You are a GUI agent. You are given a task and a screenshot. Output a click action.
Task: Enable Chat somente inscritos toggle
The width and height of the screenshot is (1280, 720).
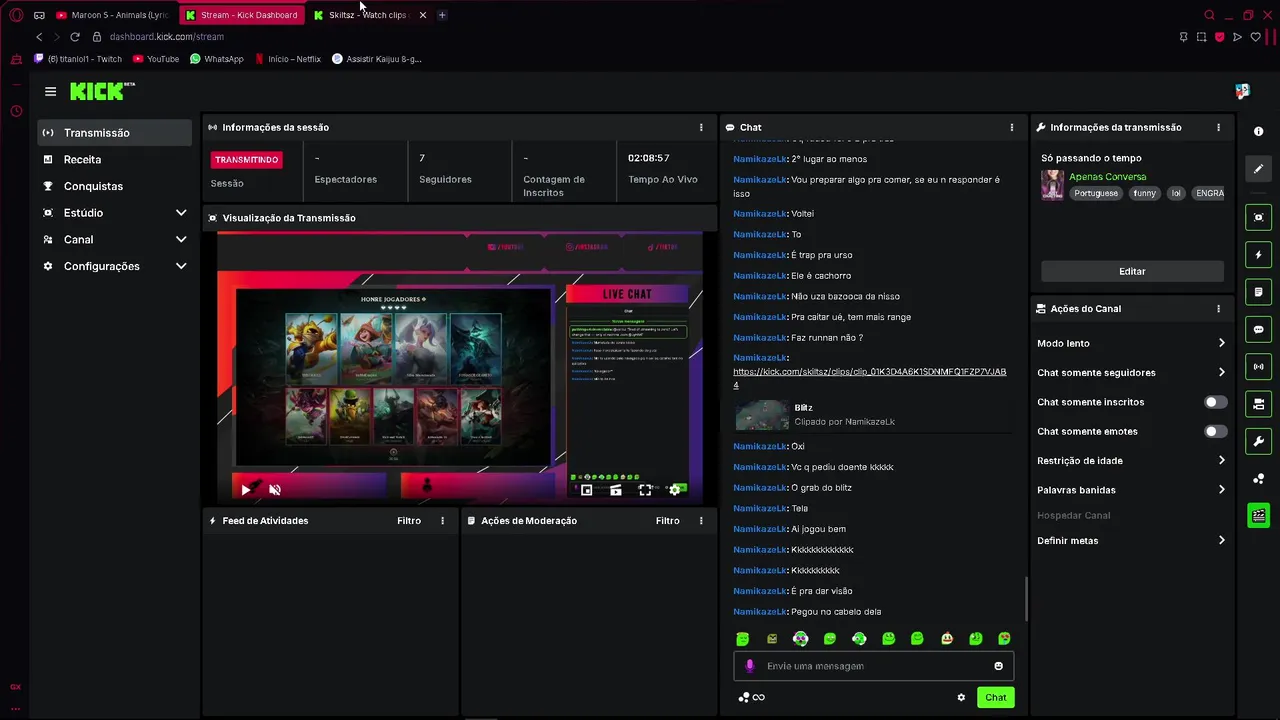point(1215,402)
